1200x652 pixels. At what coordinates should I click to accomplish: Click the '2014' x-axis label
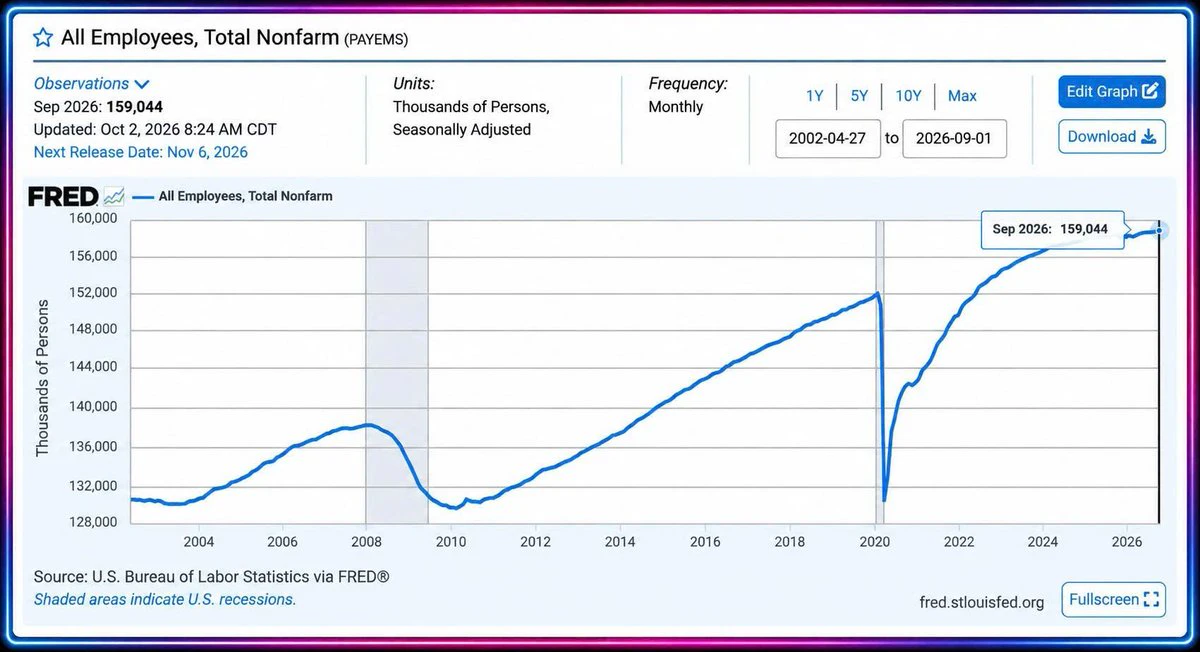point(621,541)
